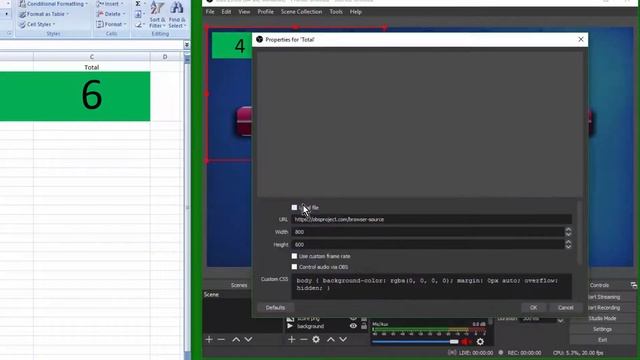Click the Mic/Aux volume slider

415,342
